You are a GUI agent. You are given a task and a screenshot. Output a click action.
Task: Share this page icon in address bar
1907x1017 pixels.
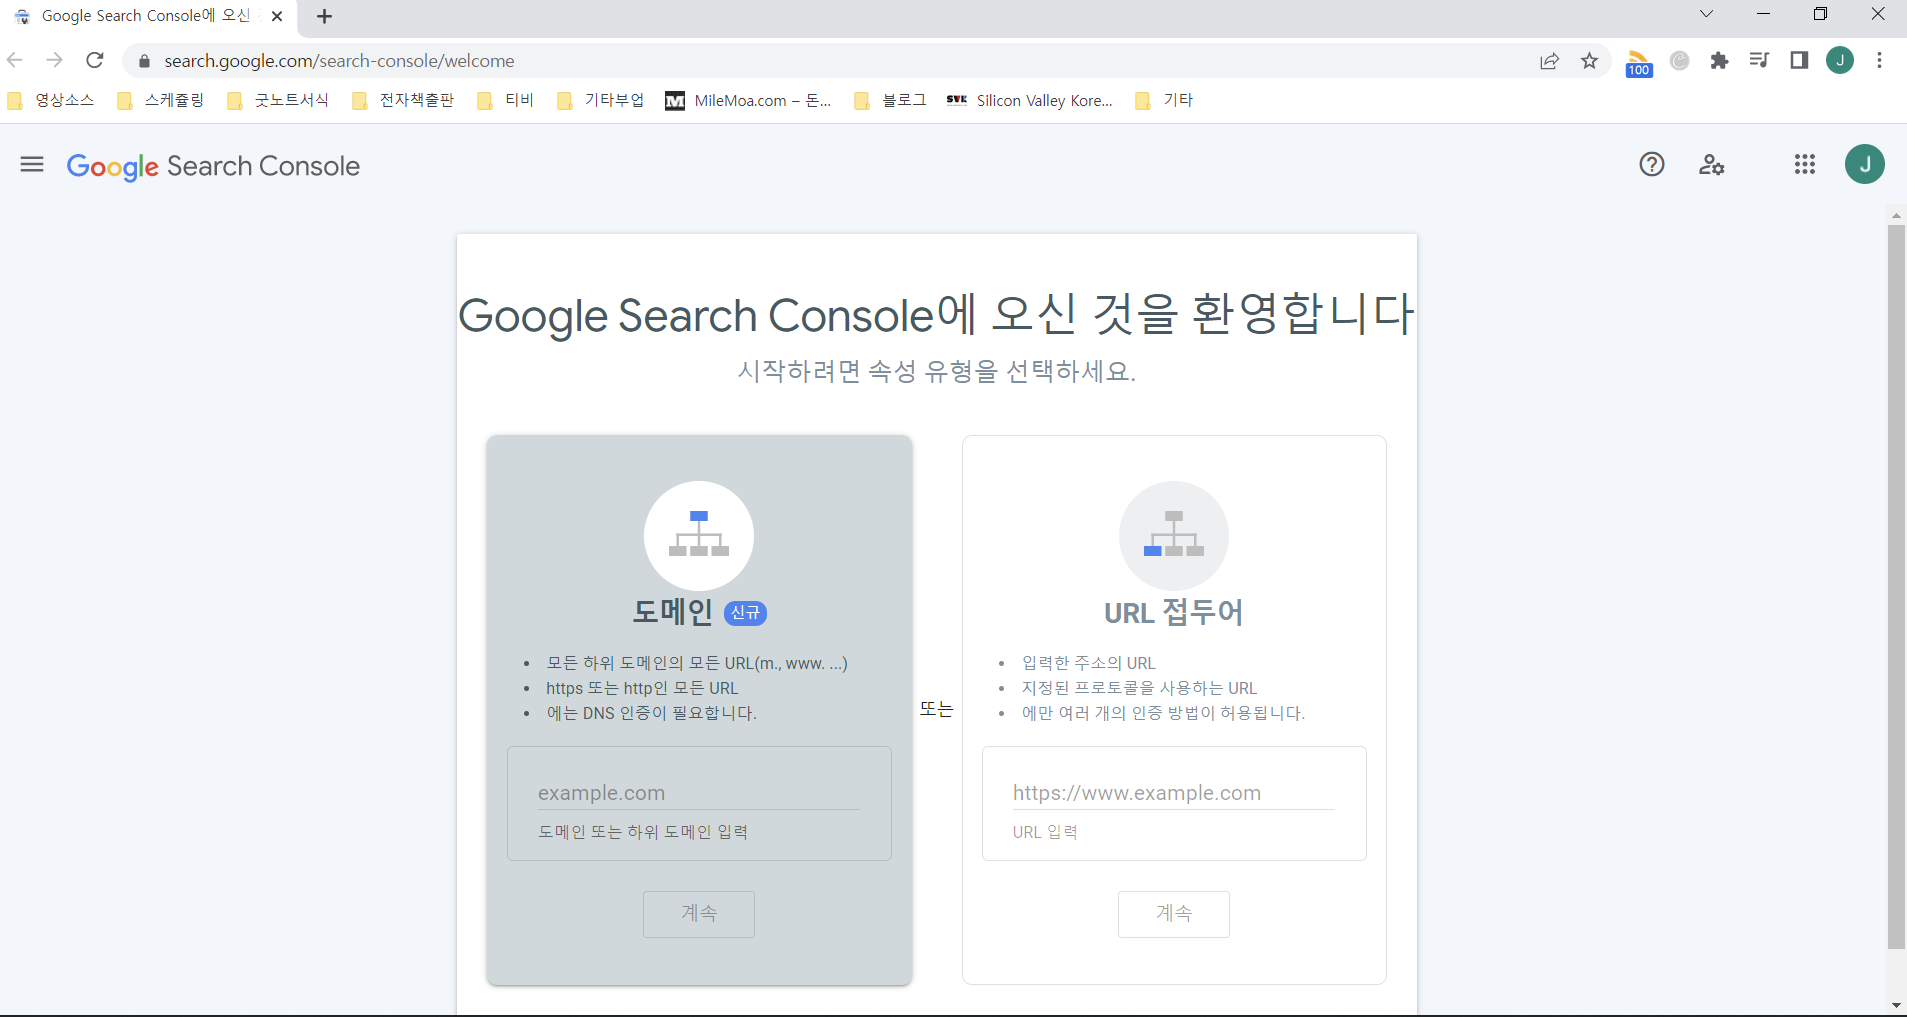click(1549, 61)
